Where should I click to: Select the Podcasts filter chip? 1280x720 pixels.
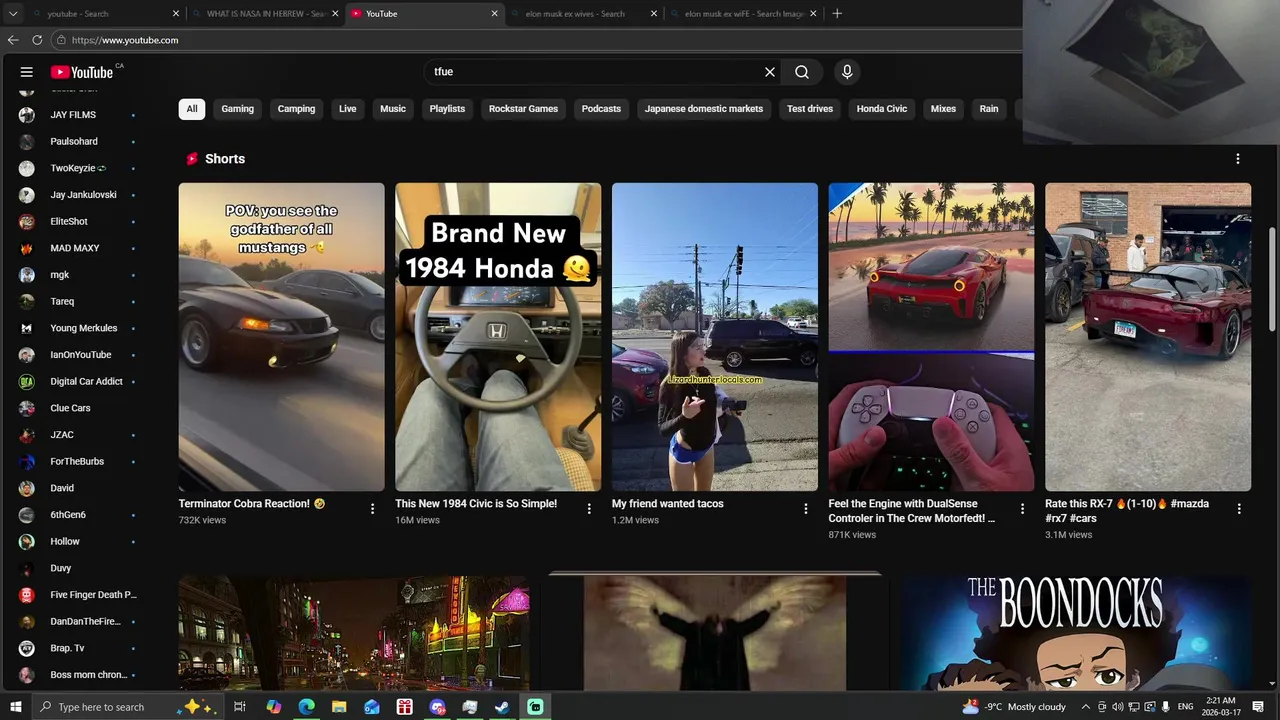click(x=601, y=109)
